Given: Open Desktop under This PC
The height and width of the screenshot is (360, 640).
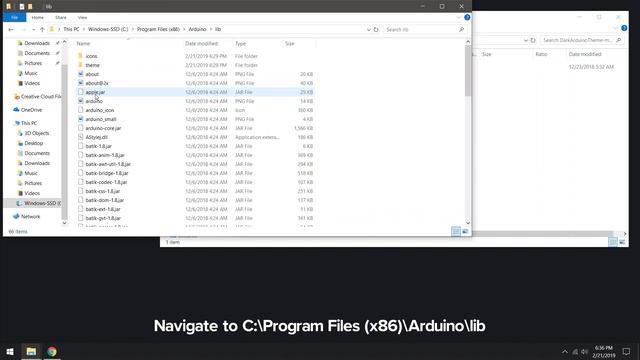Looking at the screenshot, I should click(x=33, y=143).
